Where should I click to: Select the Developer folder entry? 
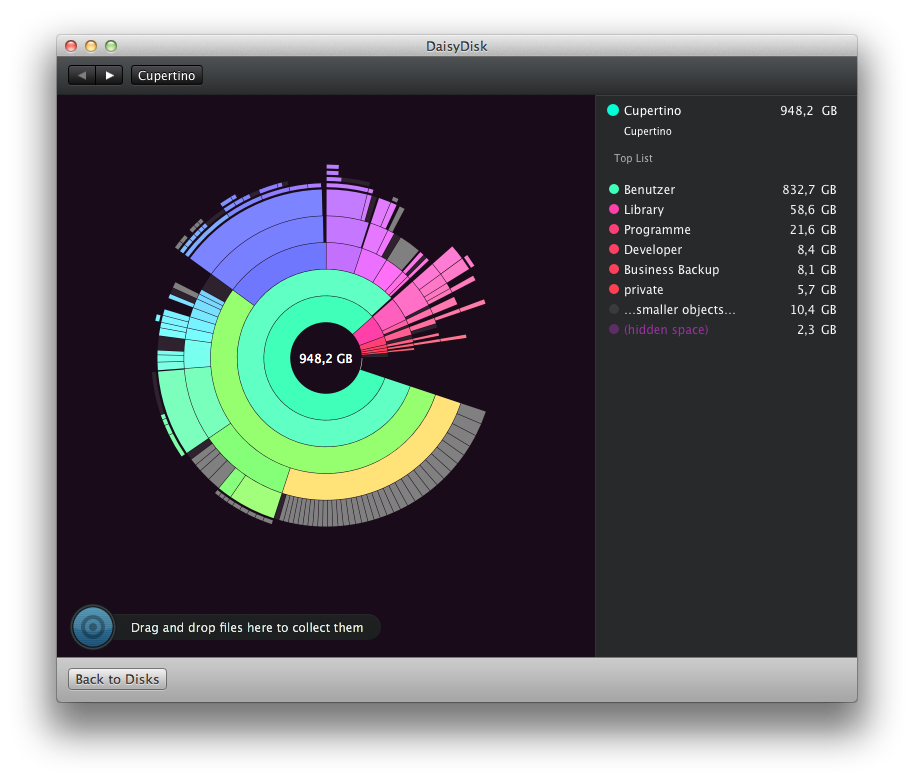click(723, 249)
